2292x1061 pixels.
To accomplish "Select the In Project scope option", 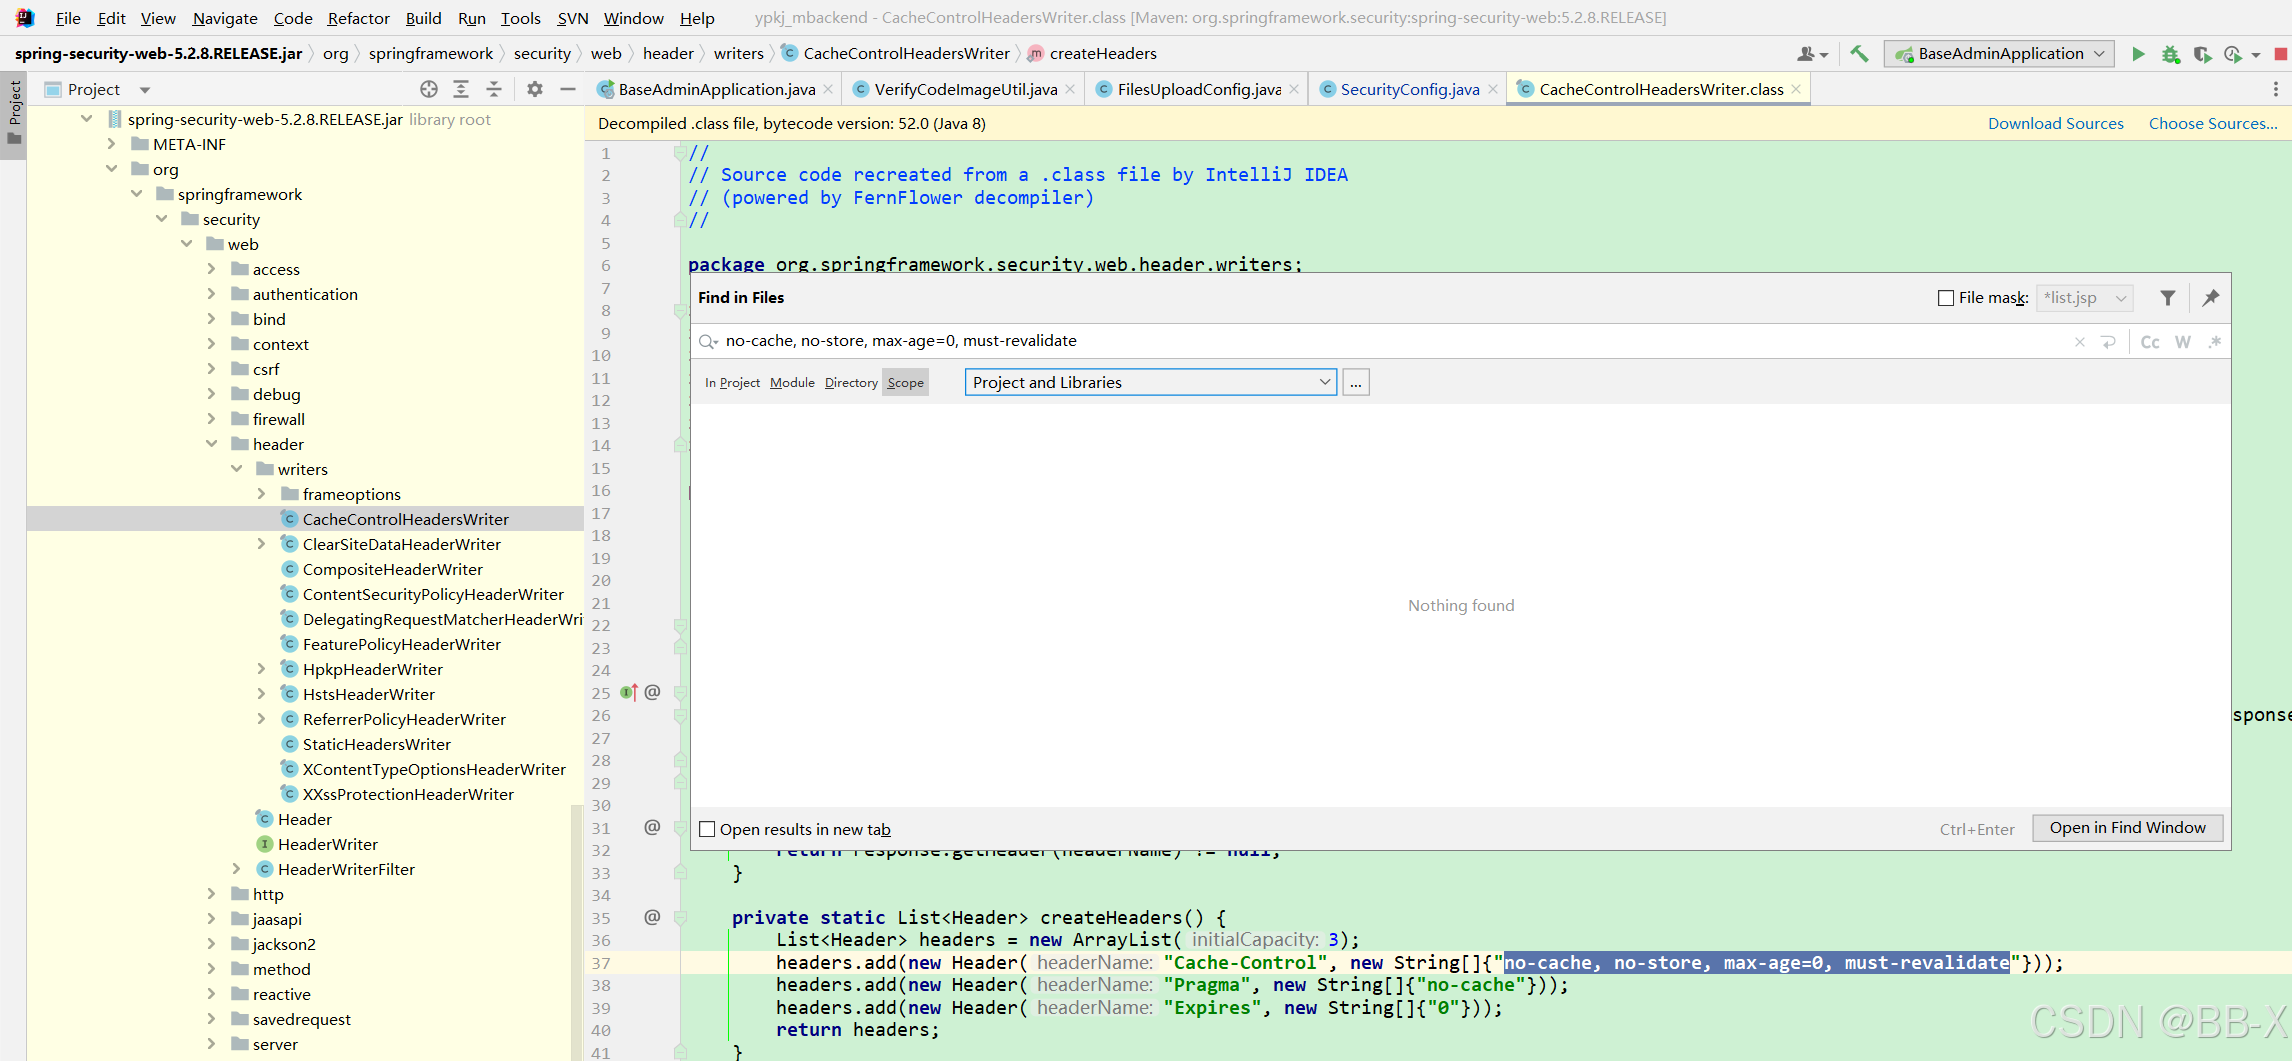I will pyautogui.click(x=732, y=383).
